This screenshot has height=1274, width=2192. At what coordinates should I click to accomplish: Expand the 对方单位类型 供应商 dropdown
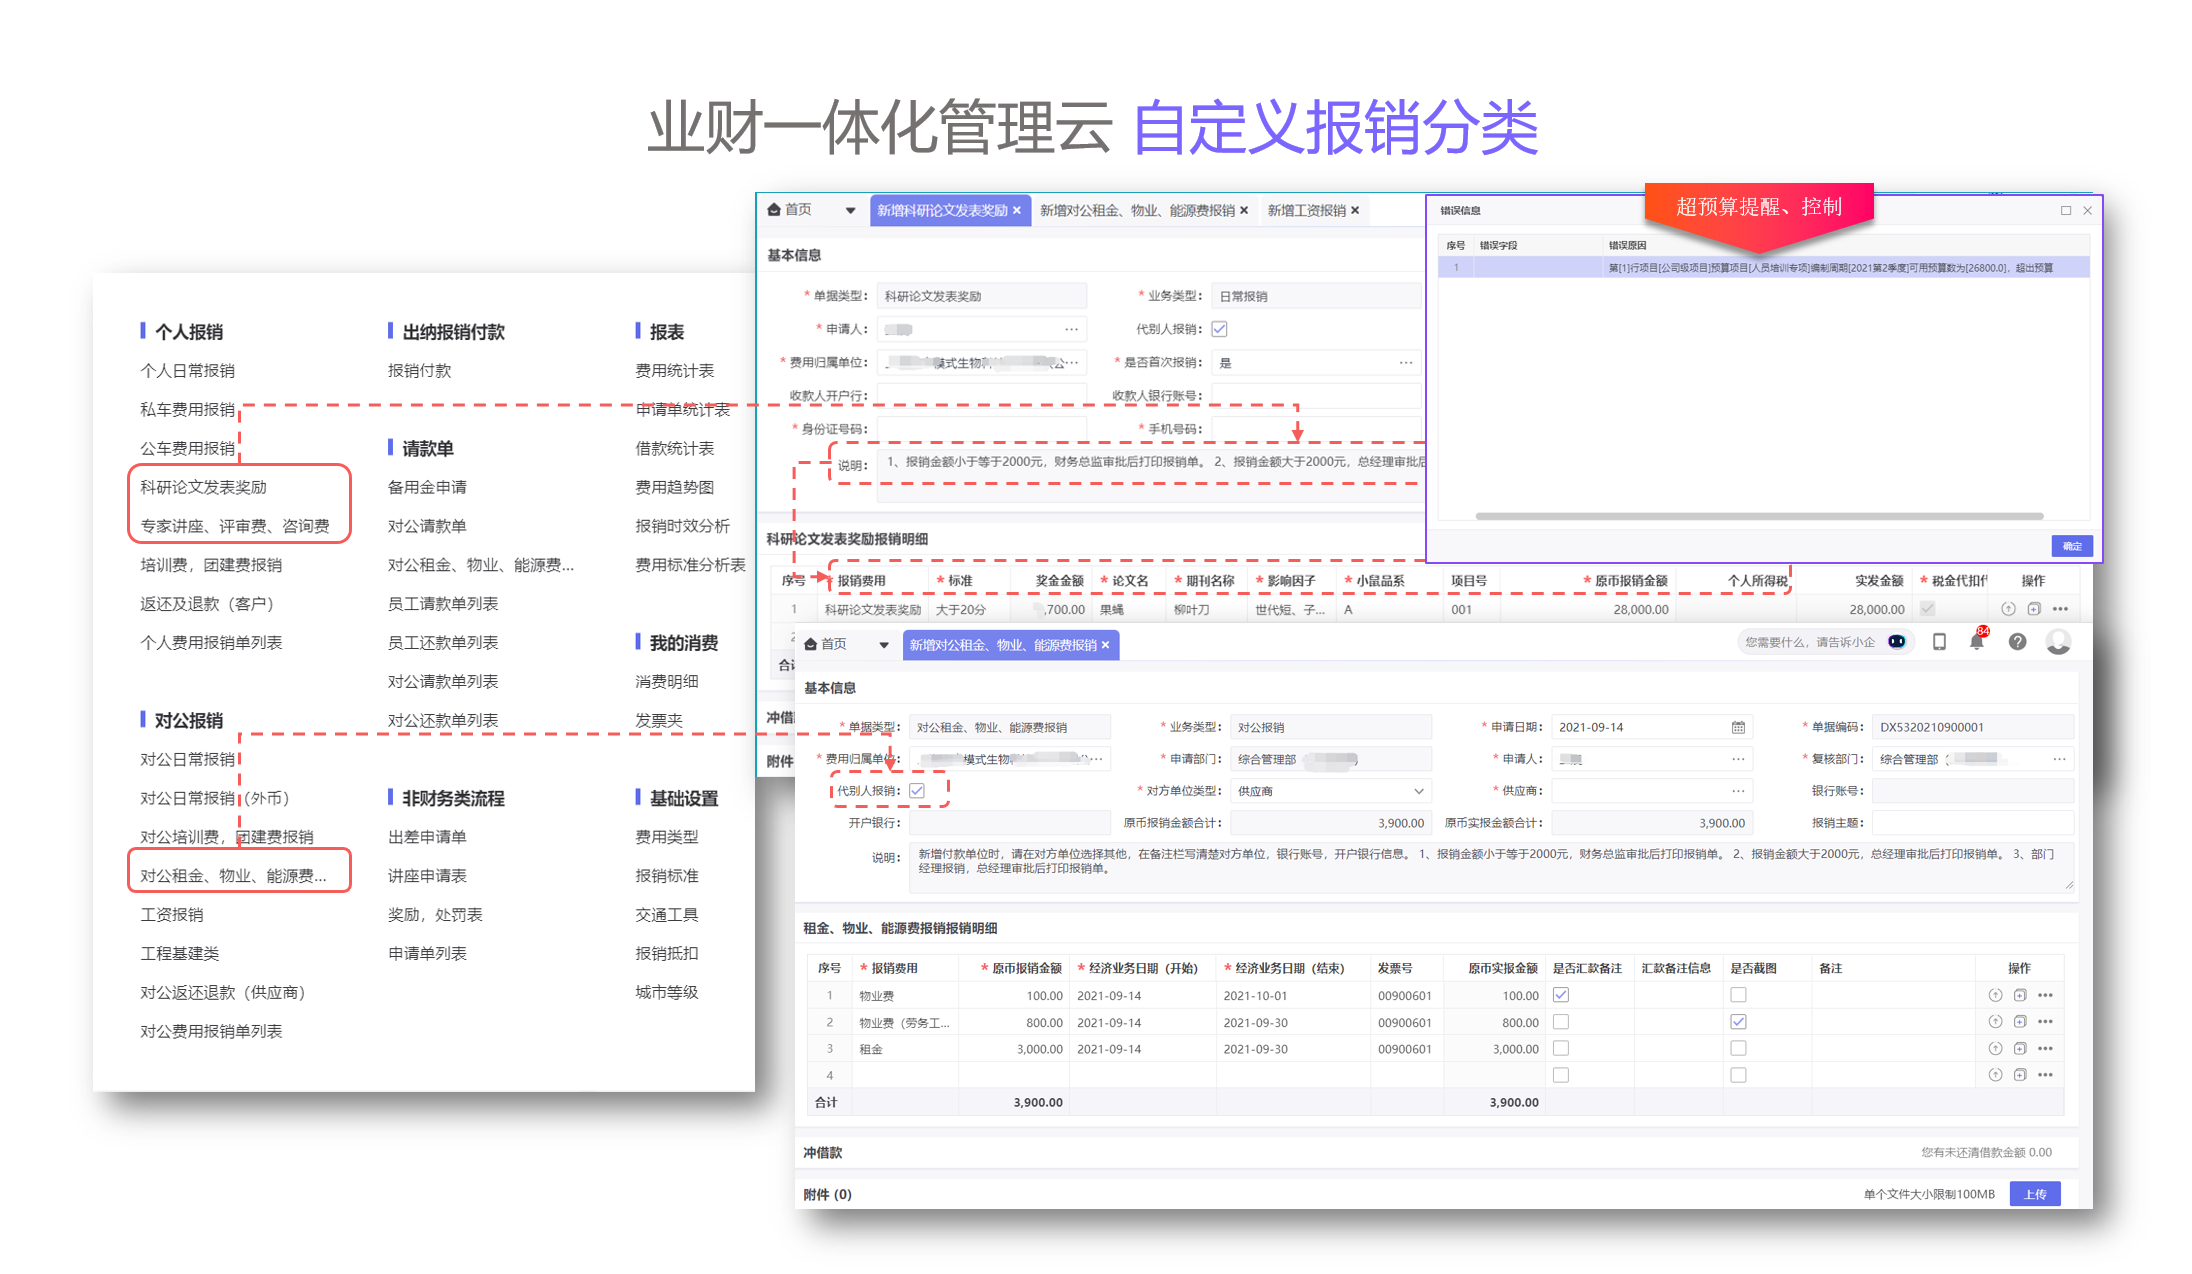1418,791
